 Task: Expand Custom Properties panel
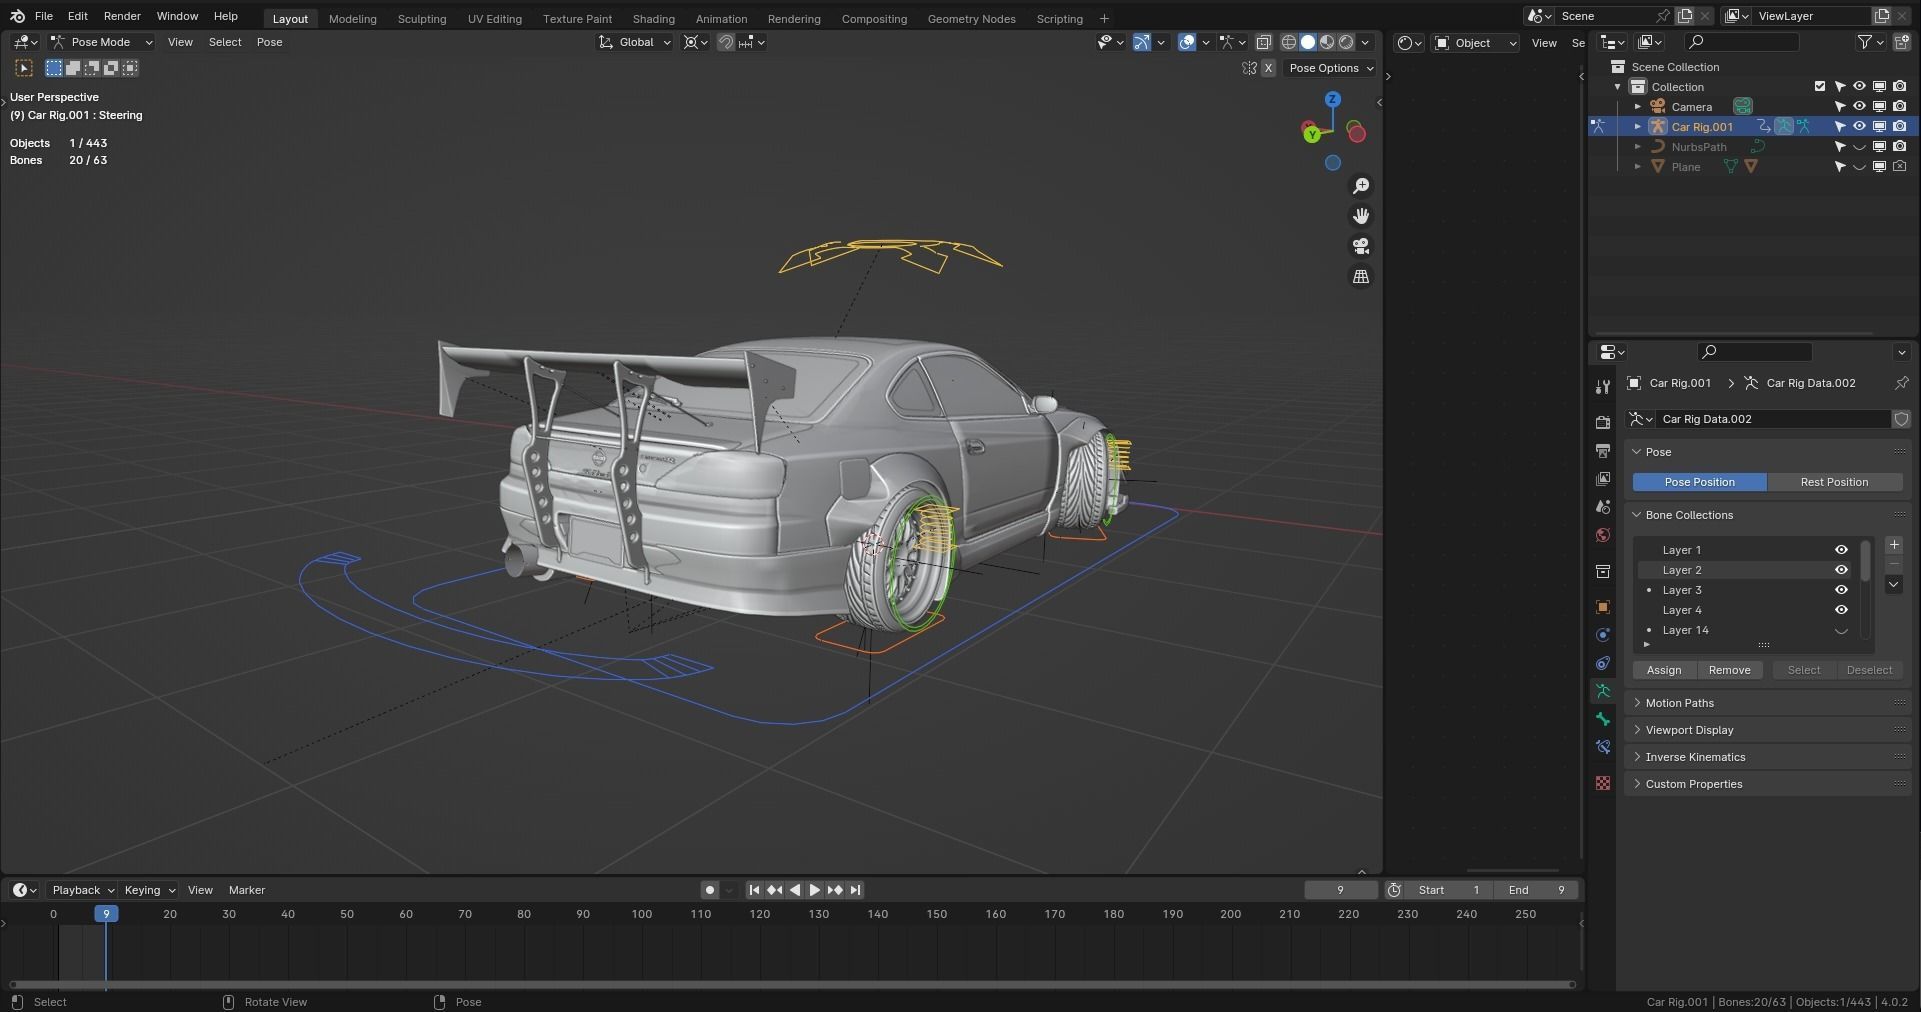click(1693, 784)
